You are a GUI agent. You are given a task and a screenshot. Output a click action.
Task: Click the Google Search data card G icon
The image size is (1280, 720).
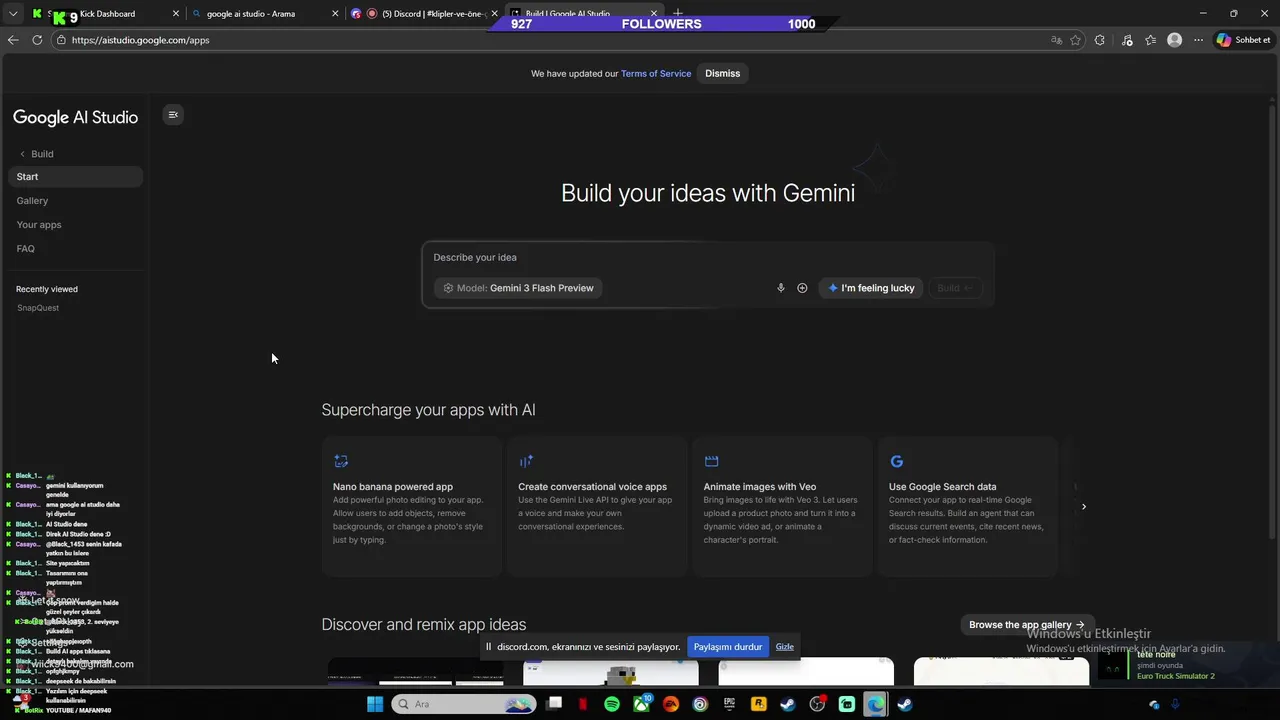point(896,461)
